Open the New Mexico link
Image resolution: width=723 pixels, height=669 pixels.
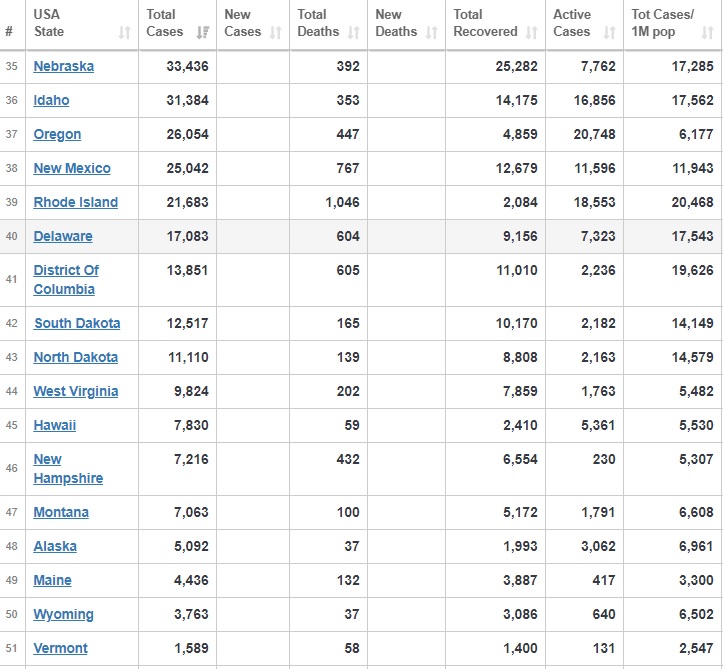point(72,168)
